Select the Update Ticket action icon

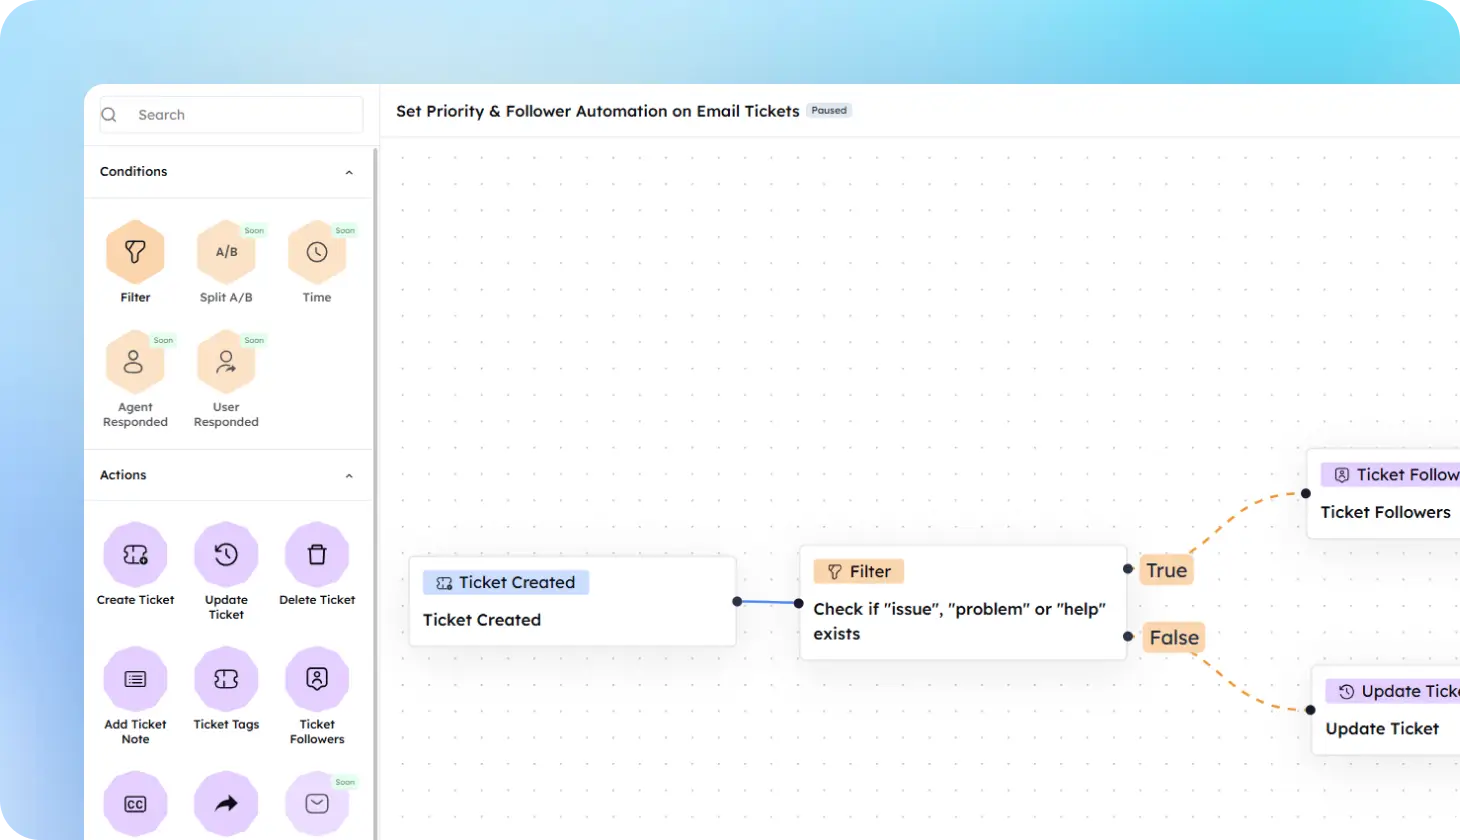tap(226, 554)
